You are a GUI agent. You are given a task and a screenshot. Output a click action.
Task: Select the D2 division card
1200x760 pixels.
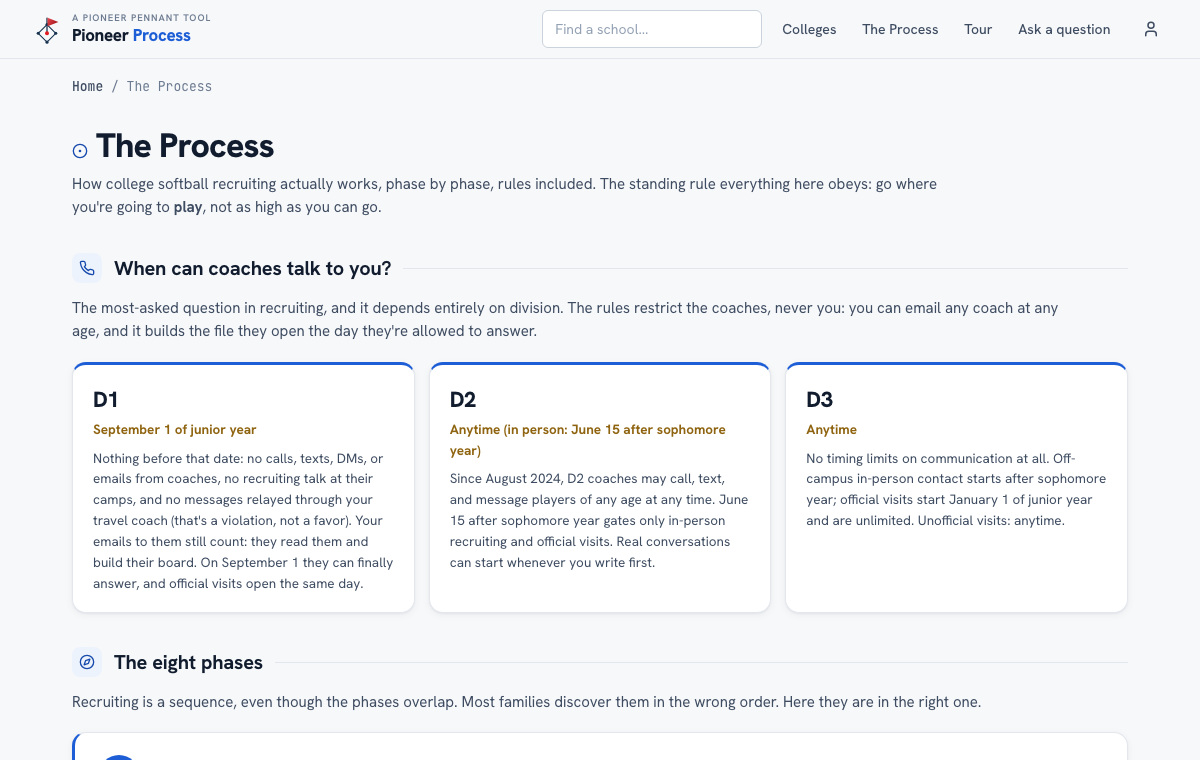pos(600,487)
